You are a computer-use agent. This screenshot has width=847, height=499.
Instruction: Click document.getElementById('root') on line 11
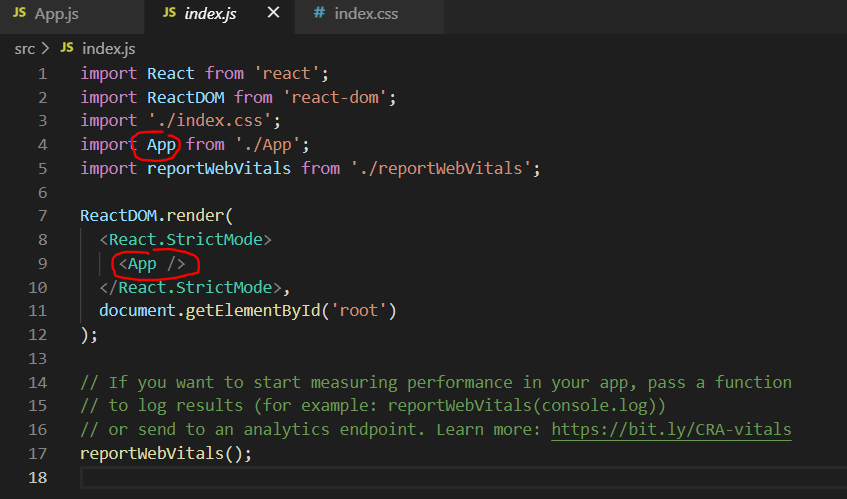248,311
